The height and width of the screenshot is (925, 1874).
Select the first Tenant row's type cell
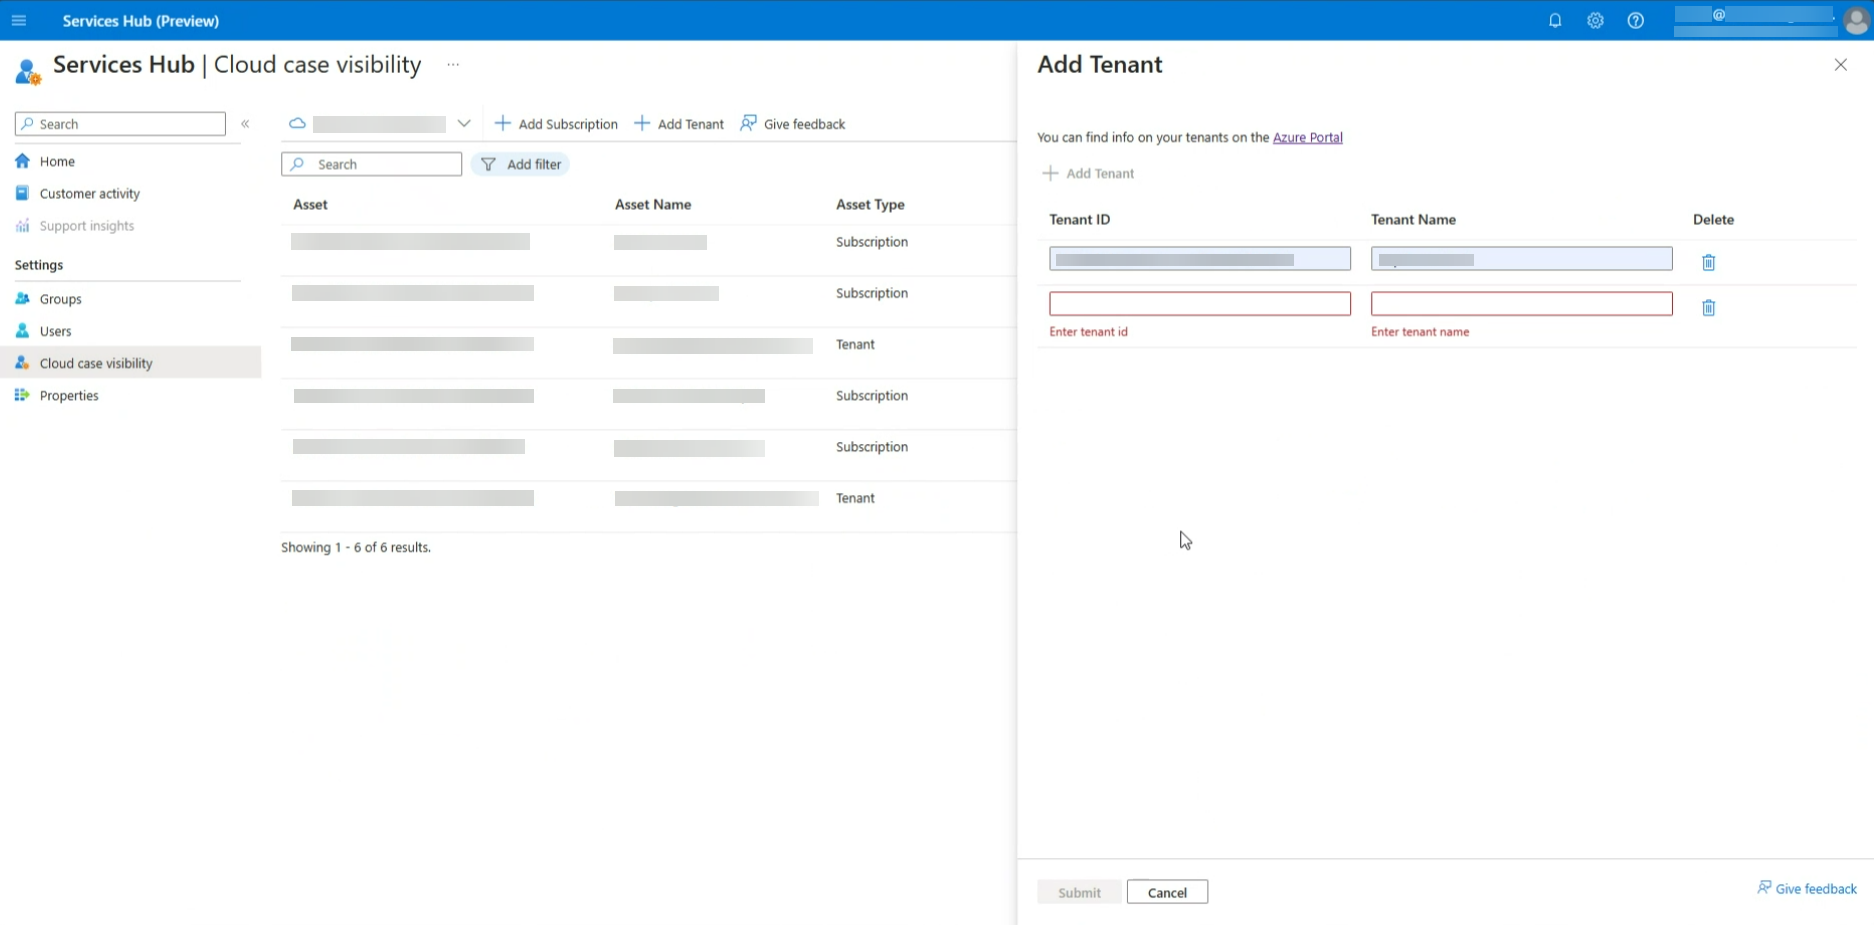tap(855, 344)
